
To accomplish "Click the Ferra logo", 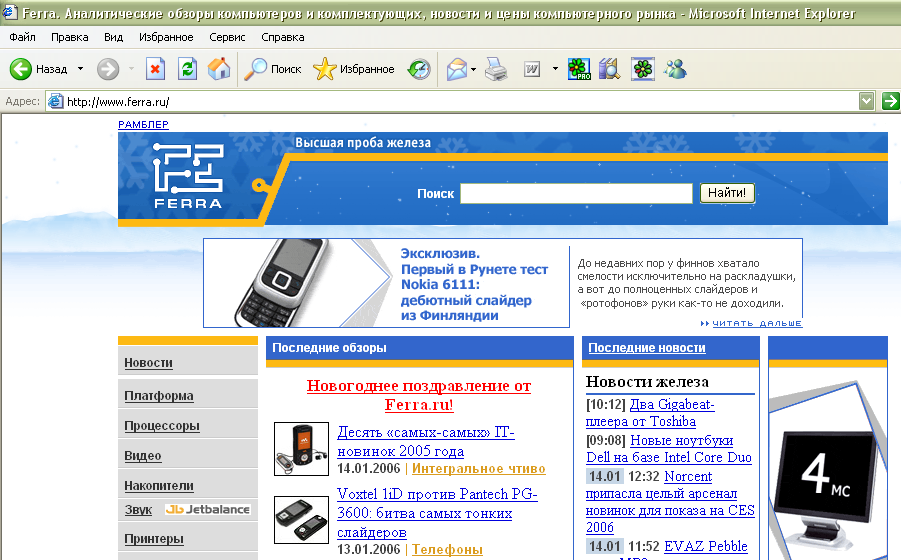I will pyautogui.click(x=188, y=176).
